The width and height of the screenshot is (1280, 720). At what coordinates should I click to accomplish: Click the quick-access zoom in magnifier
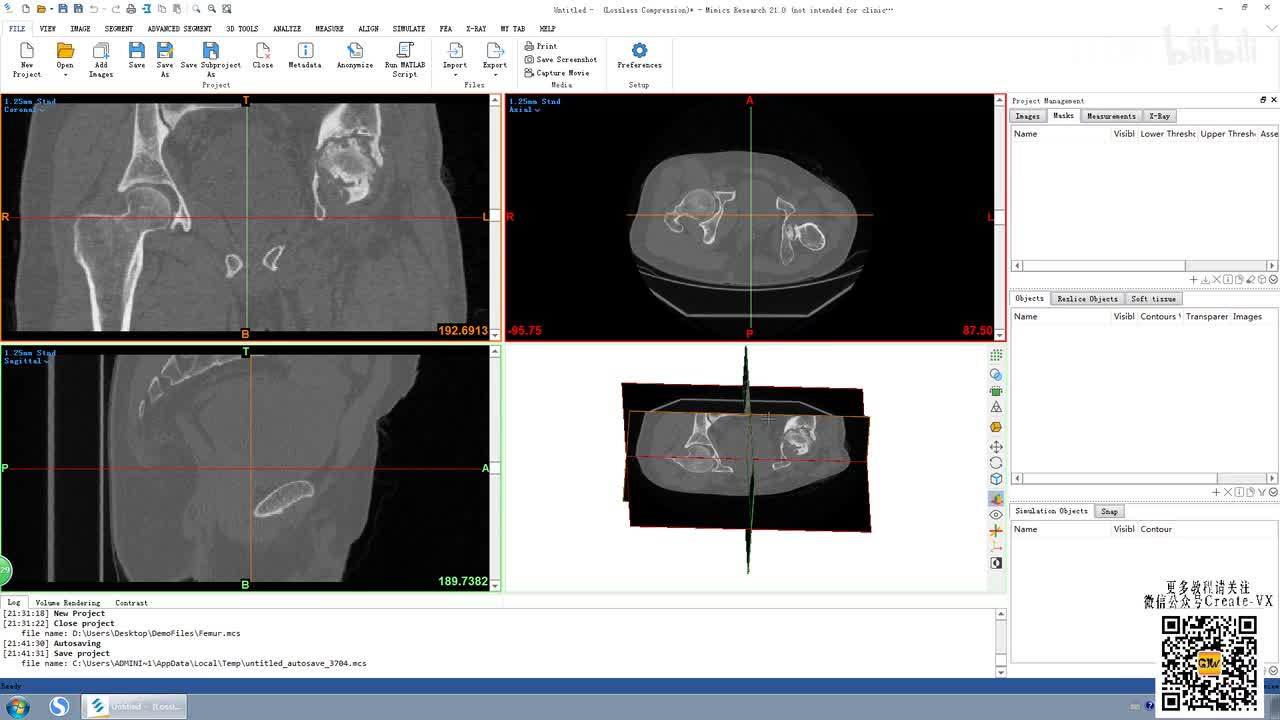pos(196,9)
